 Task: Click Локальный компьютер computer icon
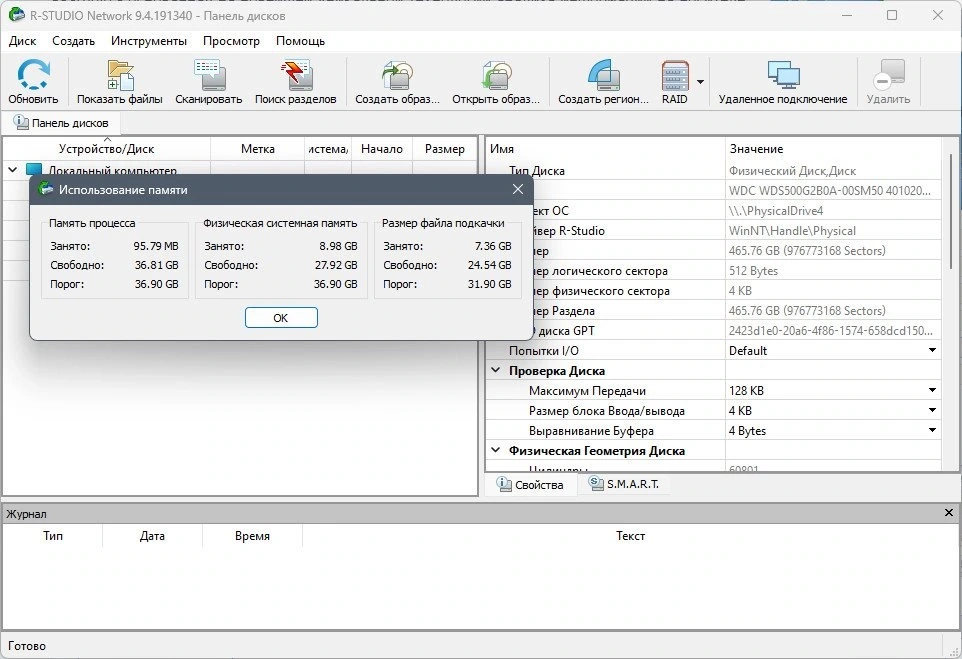point(34,169)
